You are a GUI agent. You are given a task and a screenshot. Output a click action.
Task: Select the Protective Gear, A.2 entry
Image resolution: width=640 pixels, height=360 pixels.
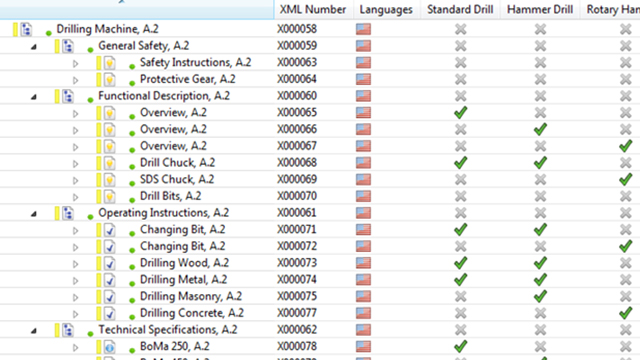(x=188, y=79)
